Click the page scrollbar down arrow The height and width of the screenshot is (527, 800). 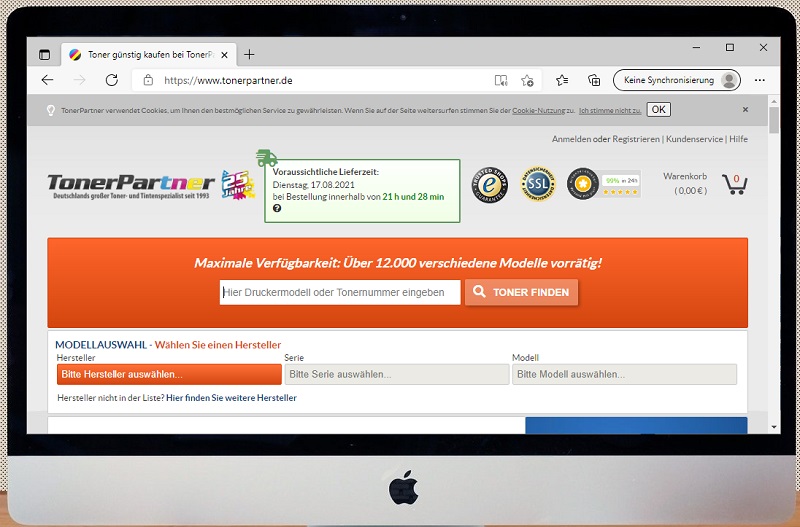774,427
